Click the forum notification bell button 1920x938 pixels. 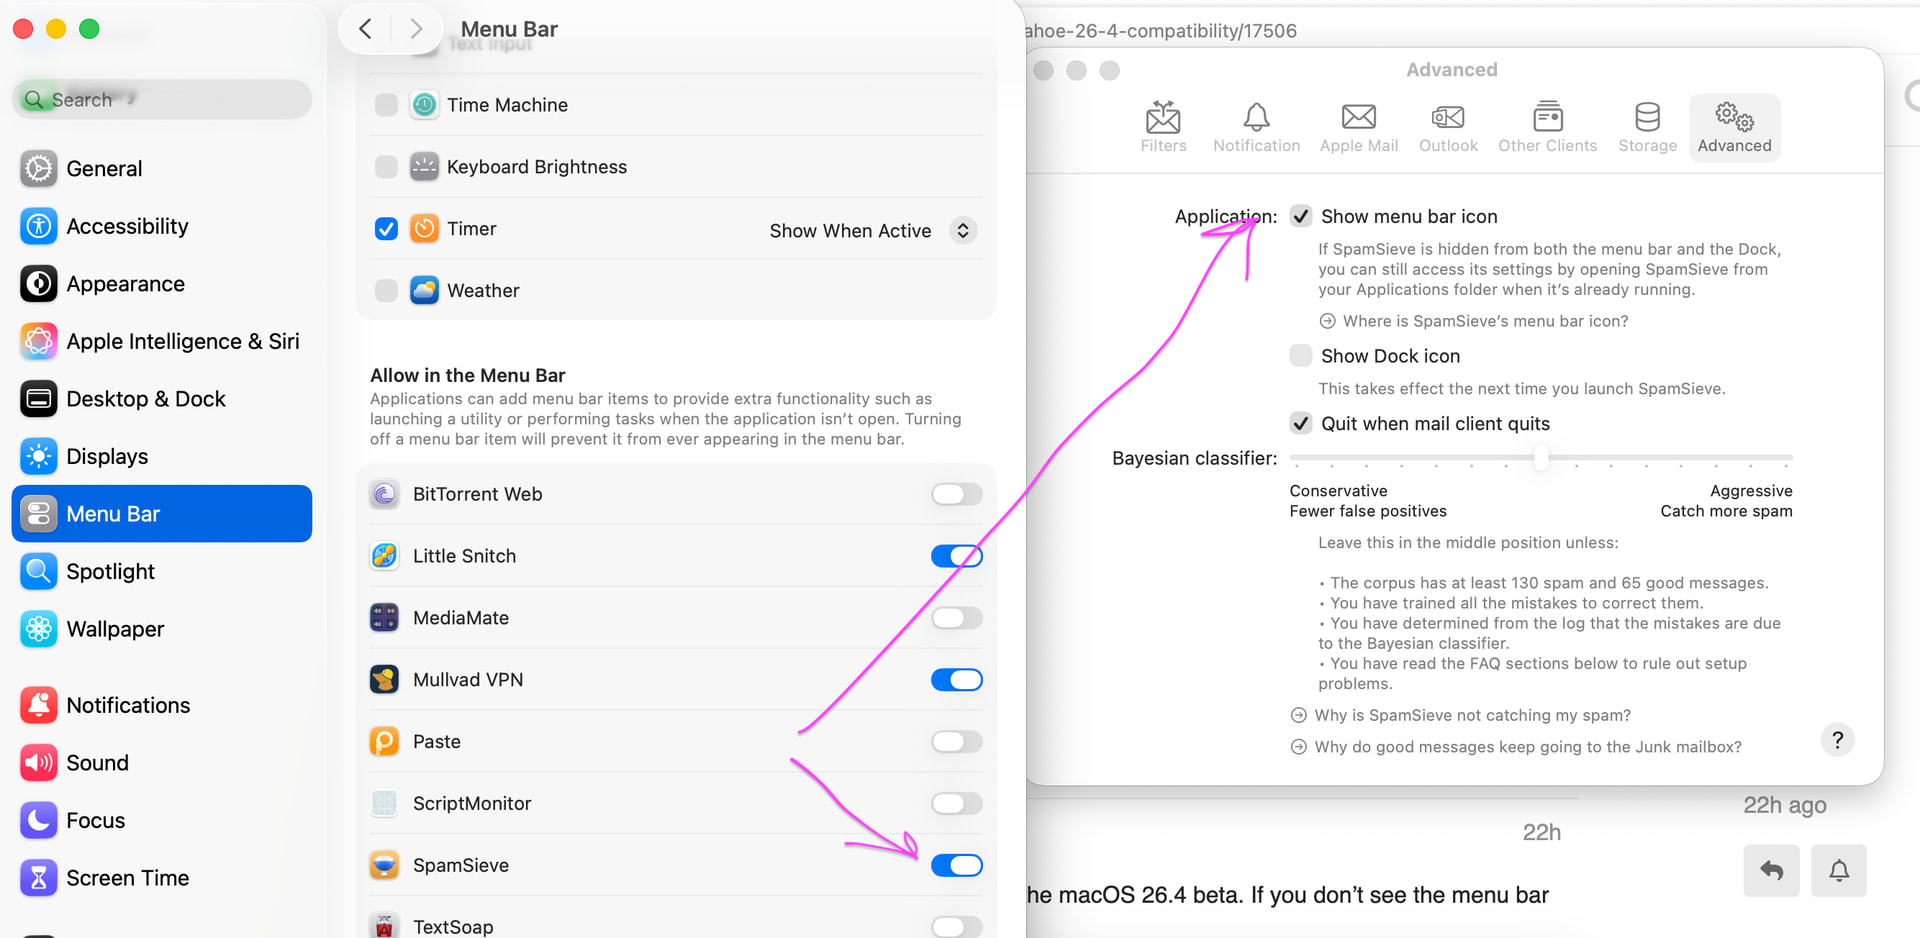1838,870
